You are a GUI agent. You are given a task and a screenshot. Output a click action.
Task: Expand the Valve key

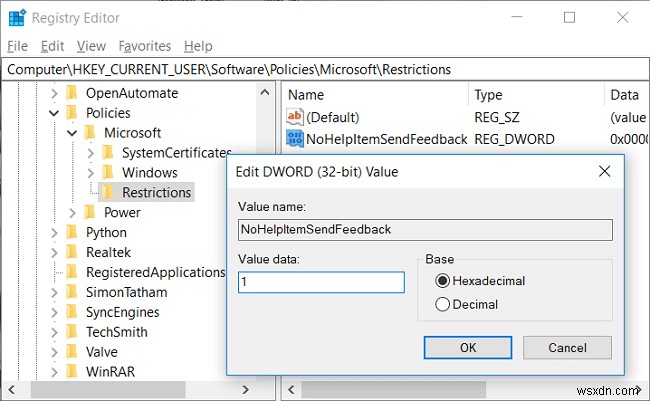54,352
